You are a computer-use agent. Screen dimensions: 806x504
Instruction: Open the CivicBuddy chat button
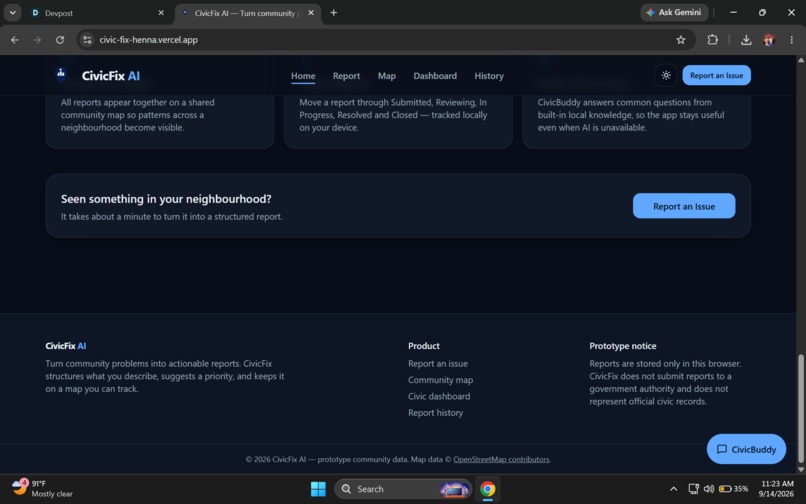point(746,449)
